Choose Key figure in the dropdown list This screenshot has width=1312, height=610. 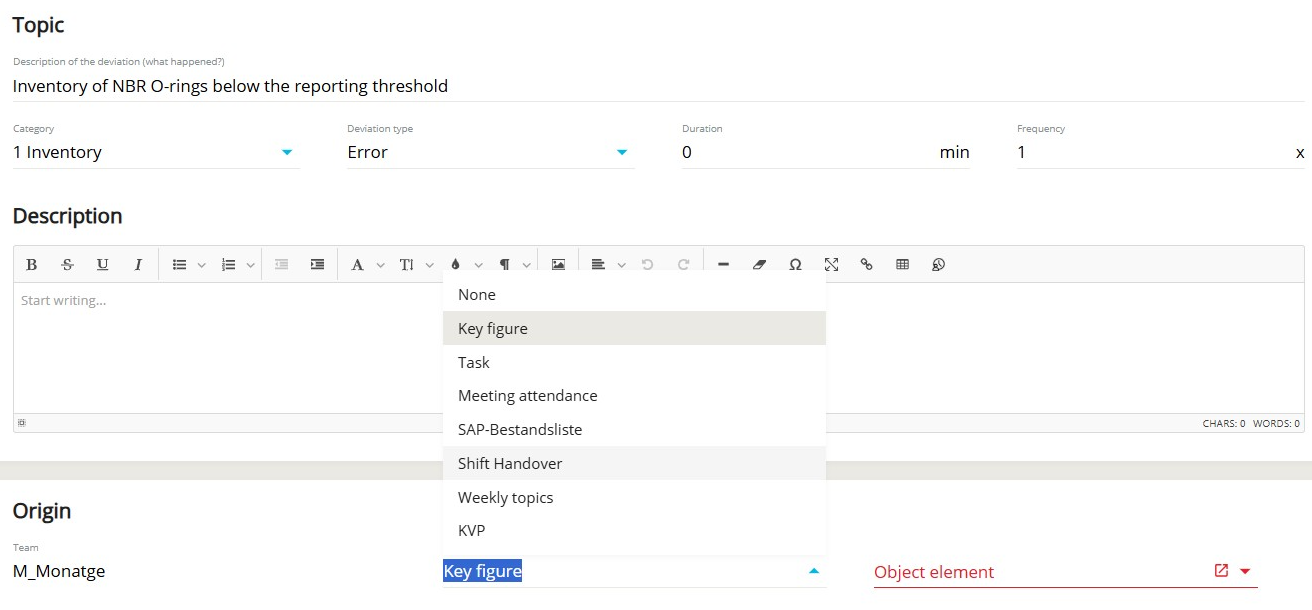(x=634, y=328)
